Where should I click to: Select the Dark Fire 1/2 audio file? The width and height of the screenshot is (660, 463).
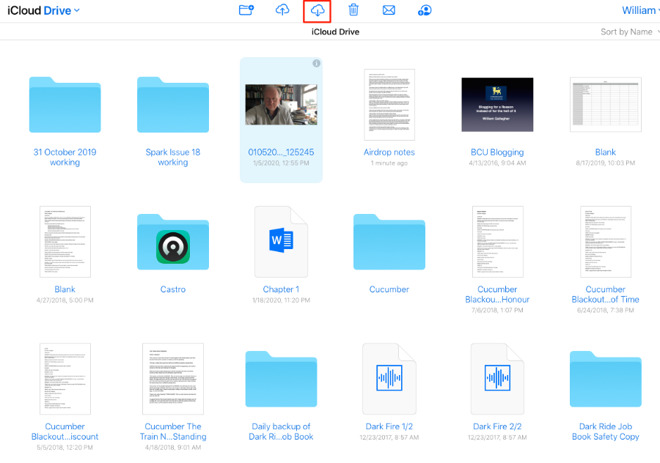(x=389, y=378)
